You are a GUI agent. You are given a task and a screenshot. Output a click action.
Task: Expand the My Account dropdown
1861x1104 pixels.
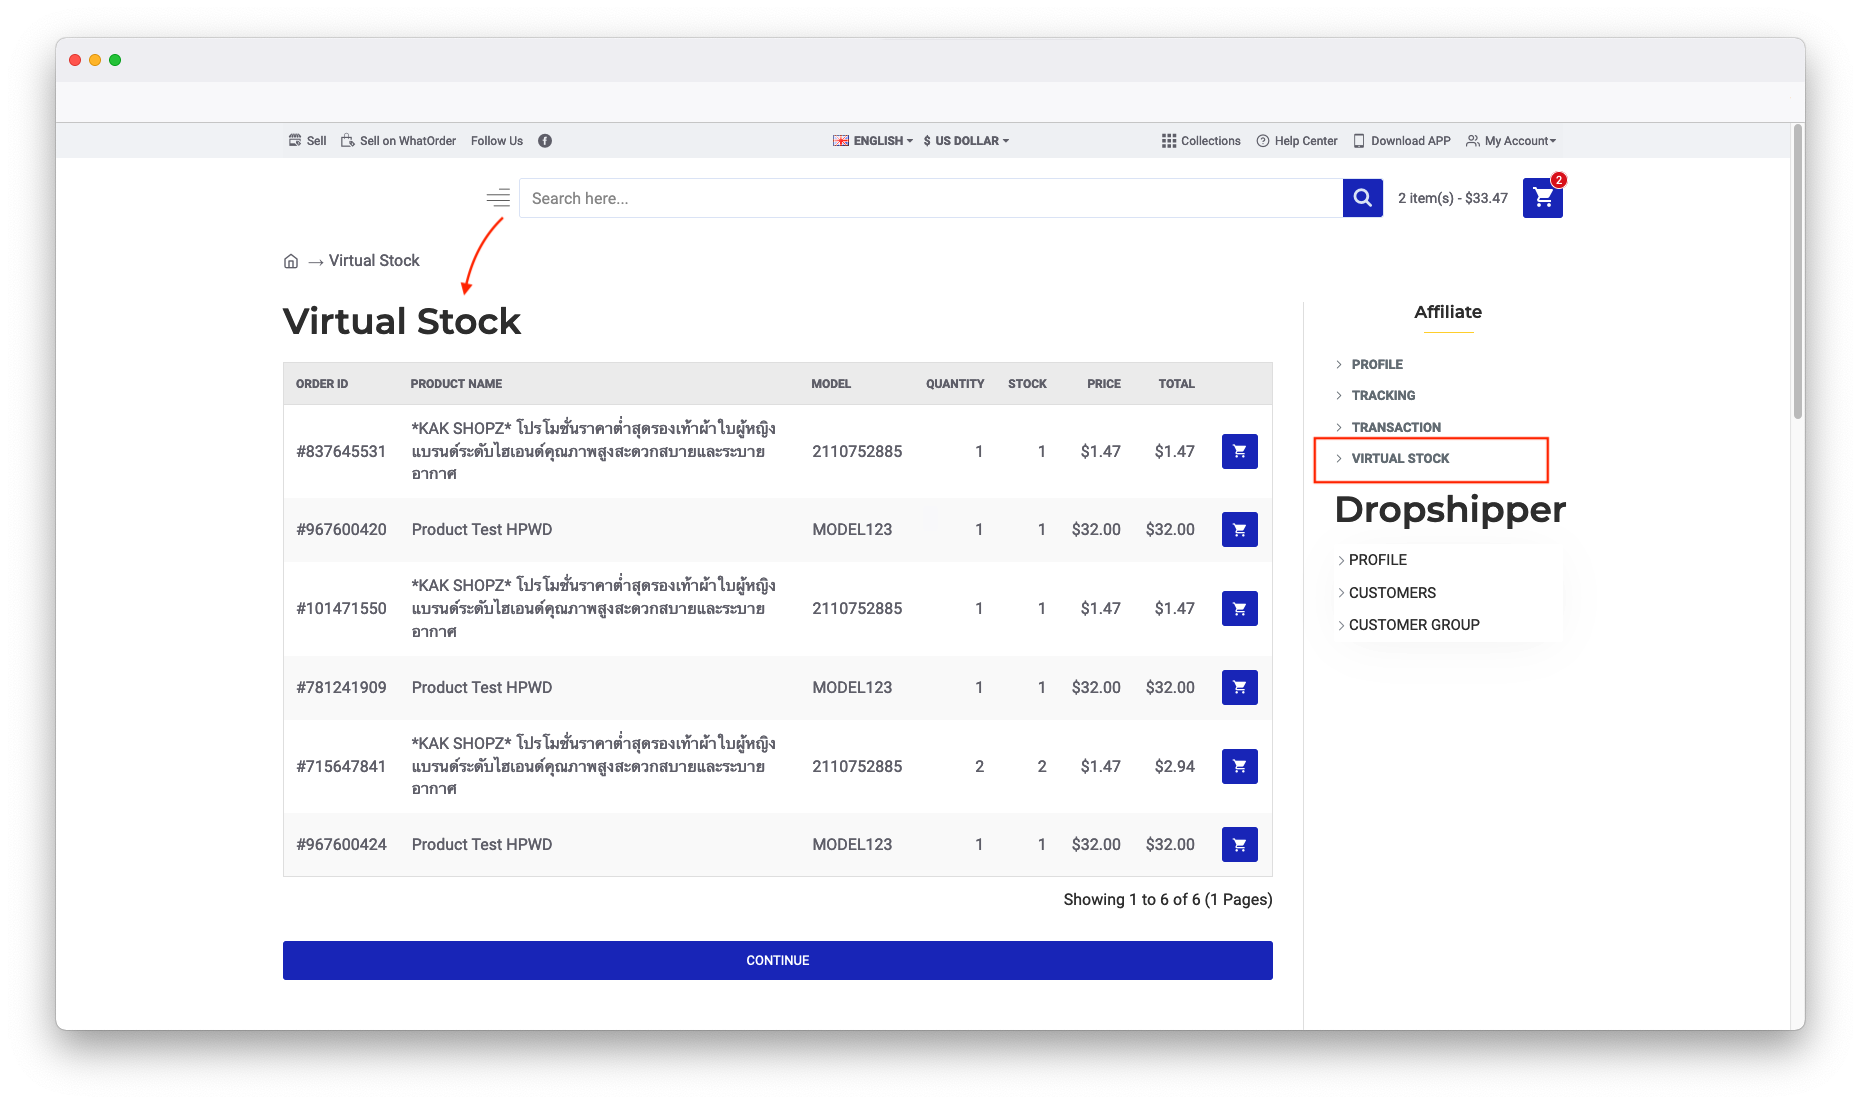(x=1511, y=140)
